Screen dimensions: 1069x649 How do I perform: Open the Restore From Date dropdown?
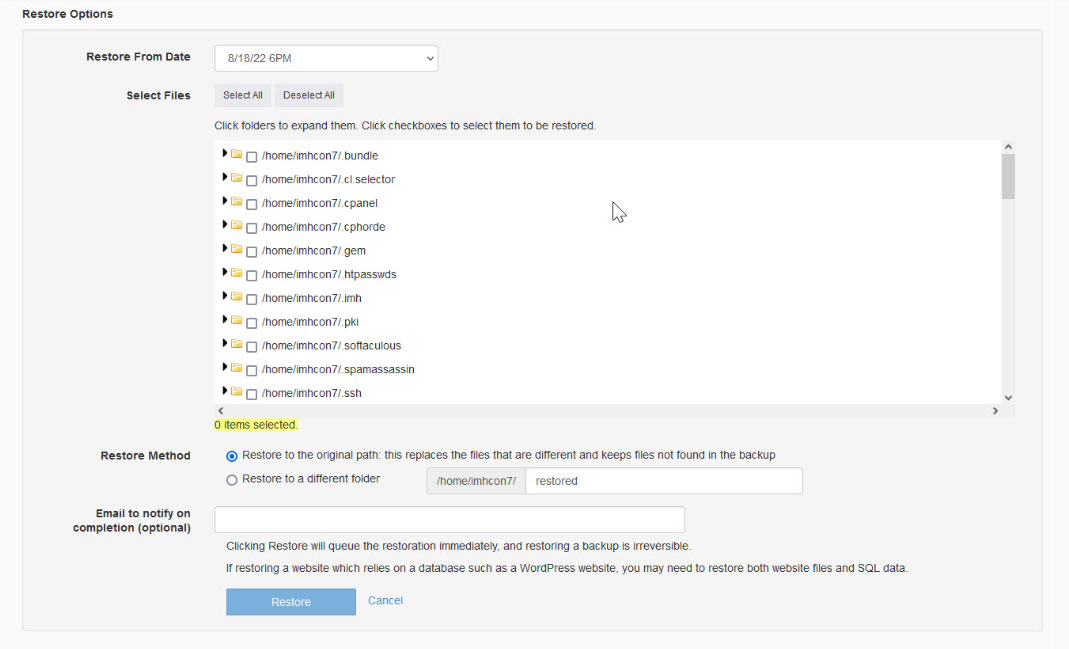326,58
